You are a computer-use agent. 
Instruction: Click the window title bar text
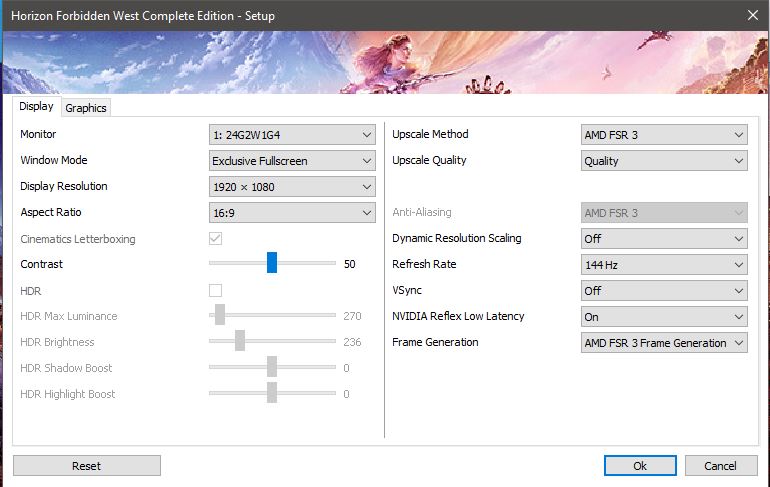pyautogui.click(x=143, y=16)
